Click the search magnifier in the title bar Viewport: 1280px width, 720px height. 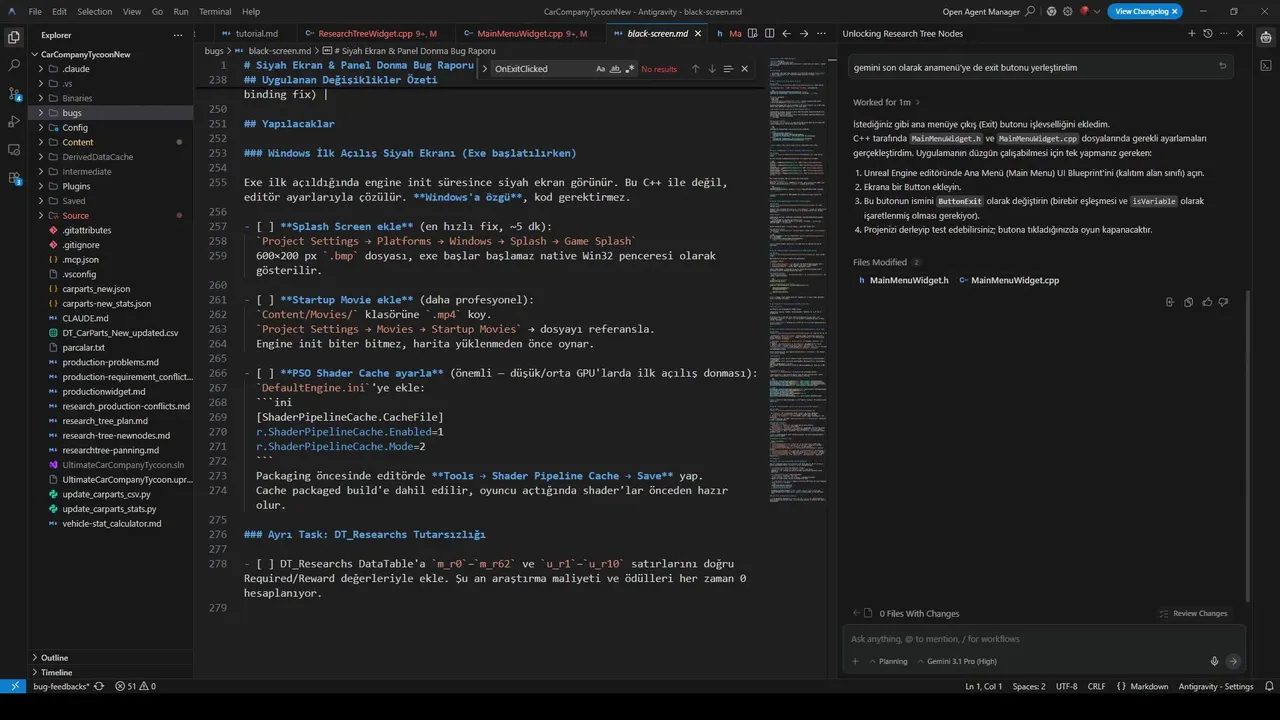[1032, 12]
